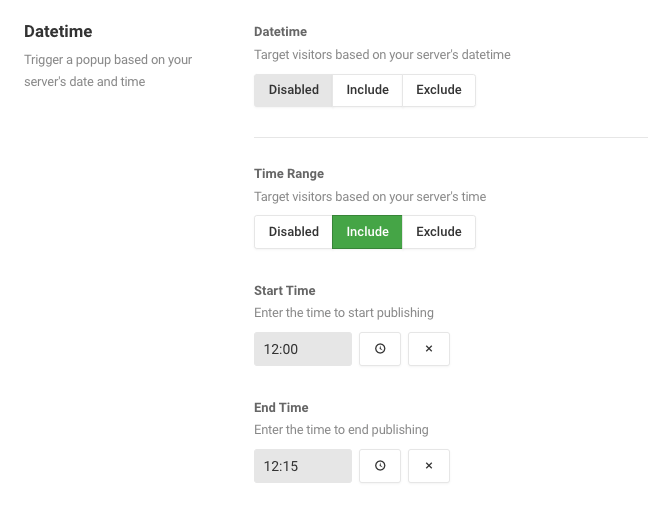Click the 'Enter the time to end publishing' text
Viewport: 648px width, 509px height.
pos(341,430)
